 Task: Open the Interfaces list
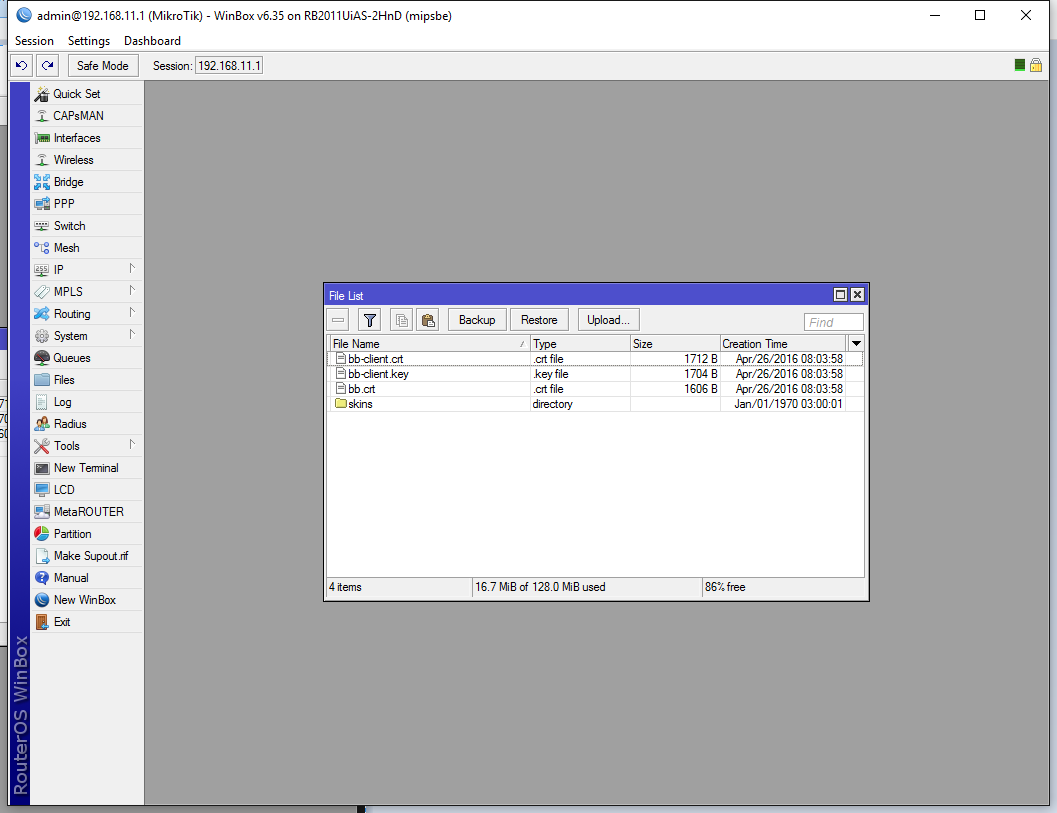coord(87,138)
